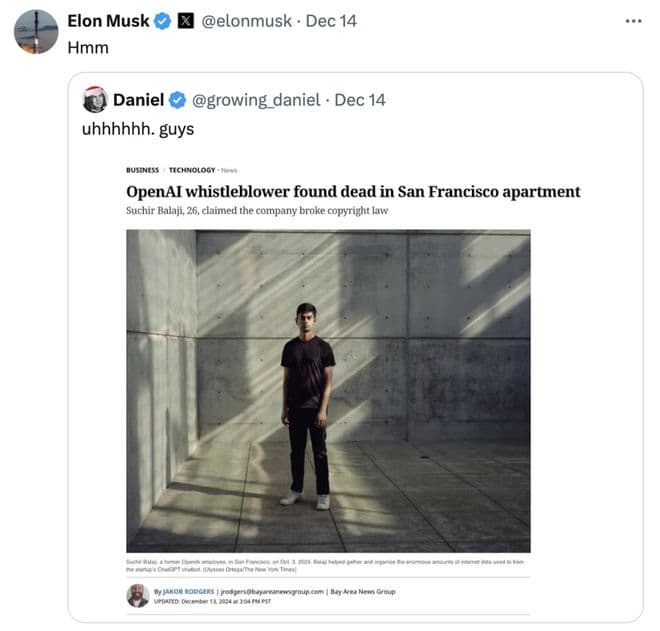Click the OpenAI whistleblower article headline

(353, 191)
